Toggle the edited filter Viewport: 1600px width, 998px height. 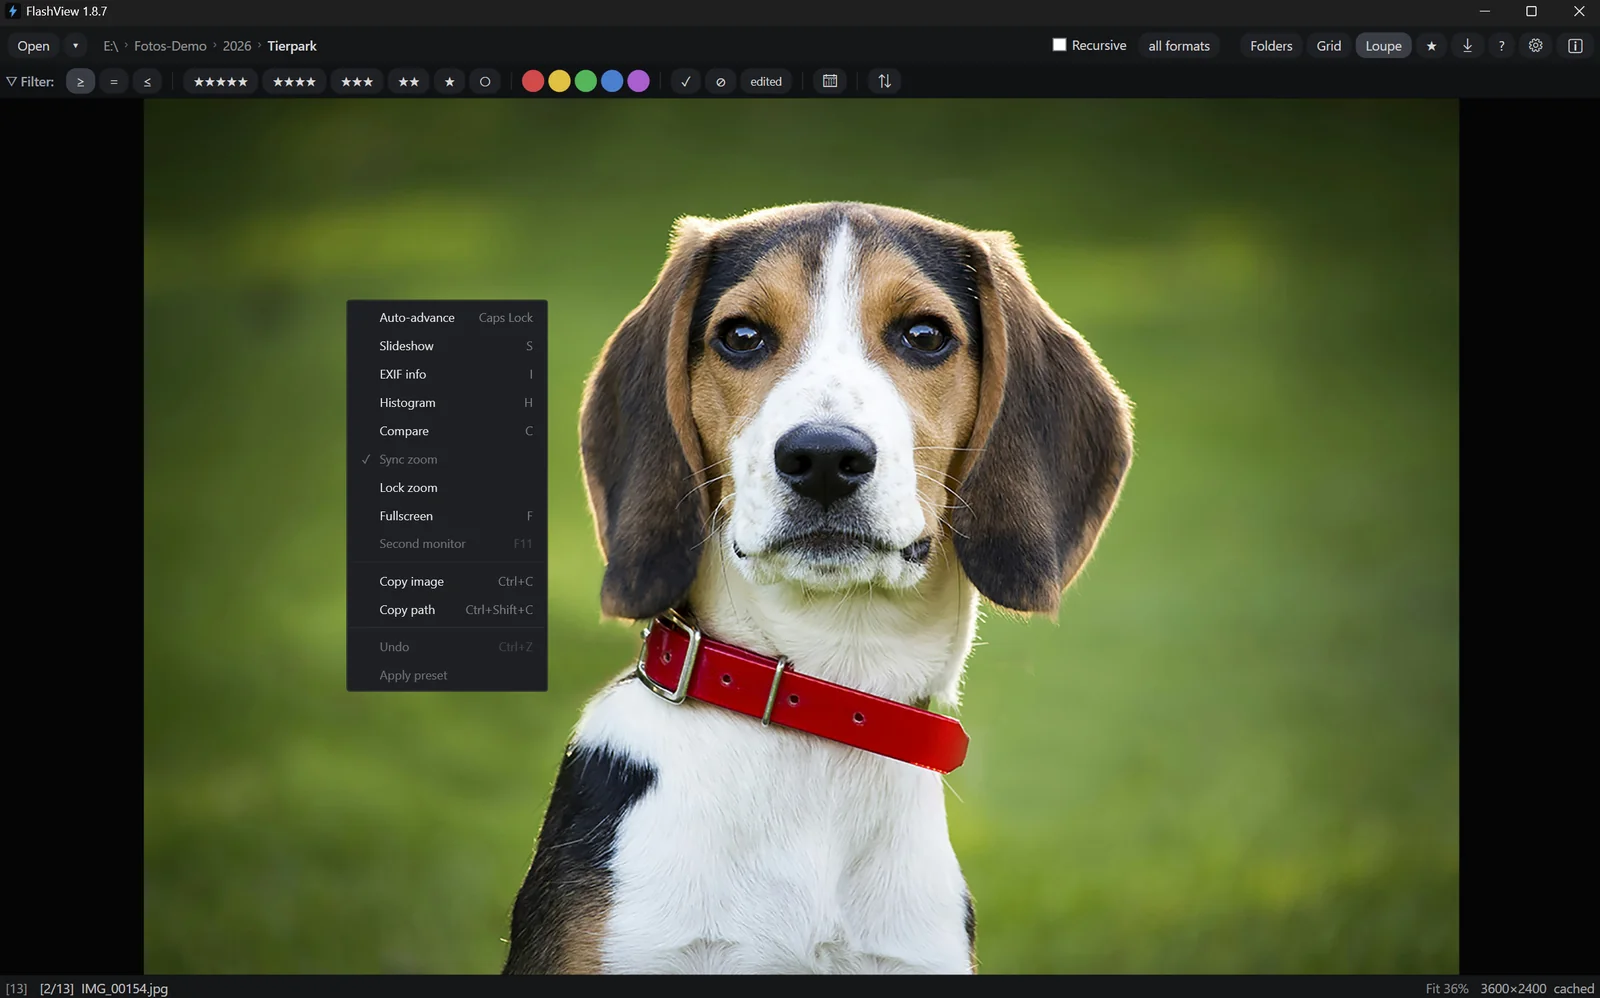tap(766, 82)
